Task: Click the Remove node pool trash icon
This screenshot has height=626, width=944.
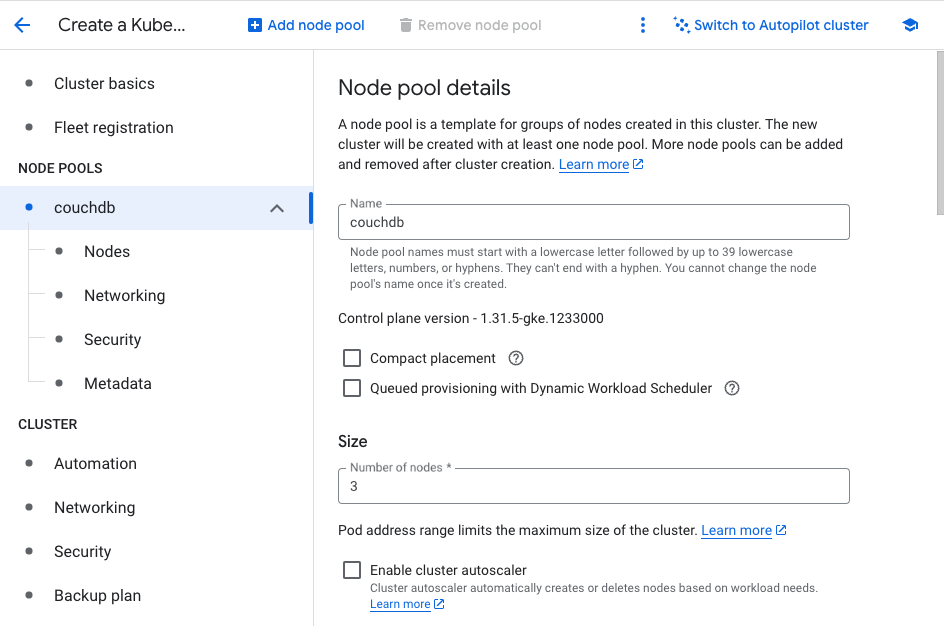Action: coord(406,25)
